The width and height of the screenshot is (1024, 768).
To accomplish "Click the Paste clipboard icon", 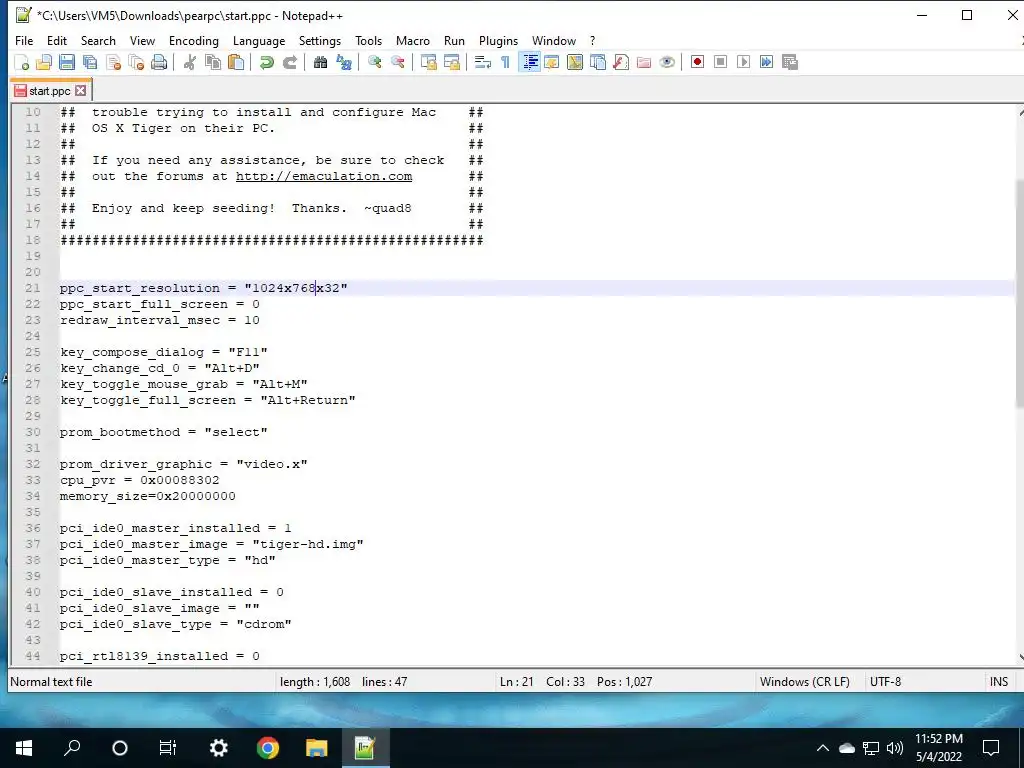I will 236,63.
